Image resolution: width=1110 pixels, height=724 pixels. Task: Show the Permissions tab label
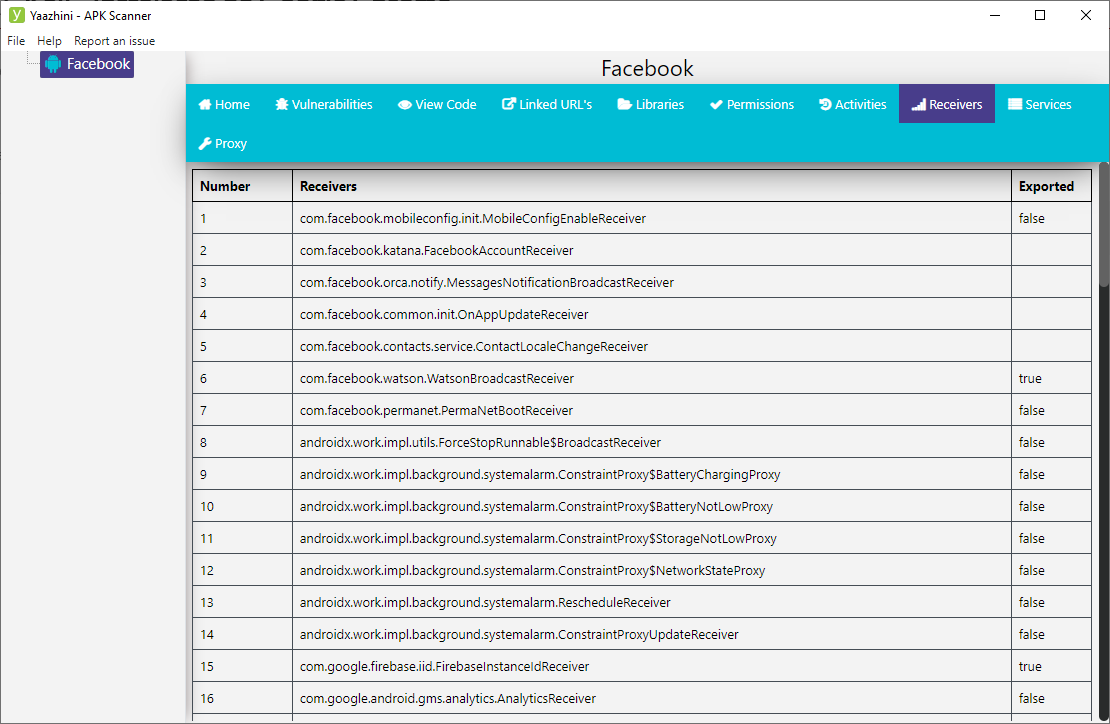click(760, 105)
